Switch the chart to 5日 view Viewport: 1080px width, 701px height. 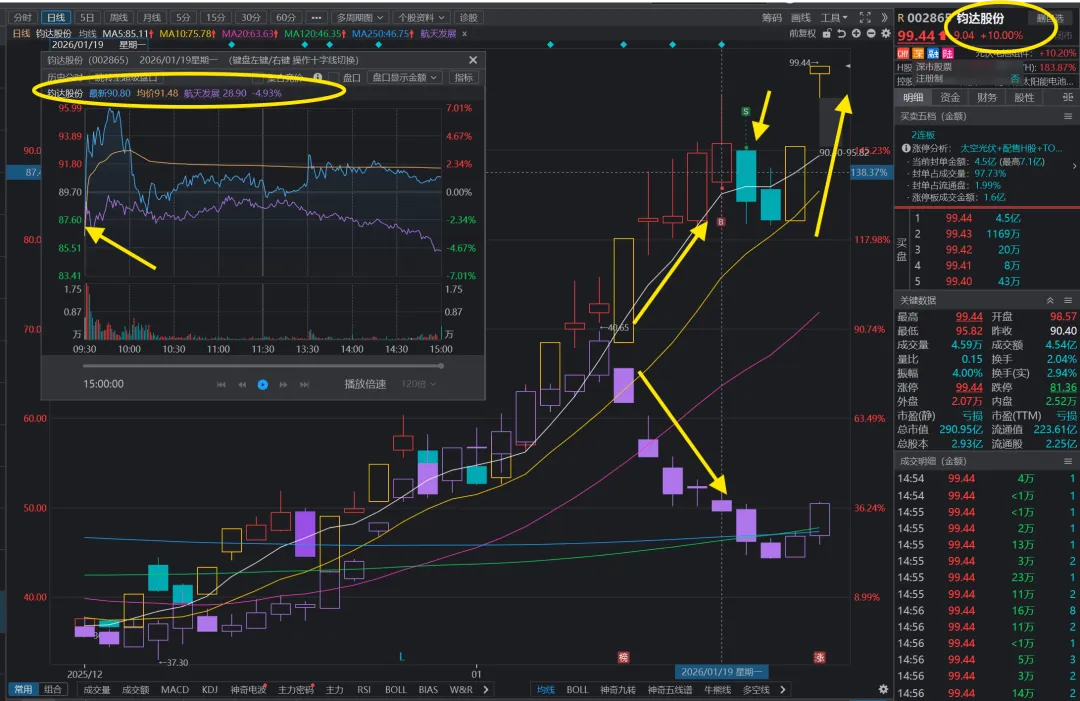click(87, 17)
